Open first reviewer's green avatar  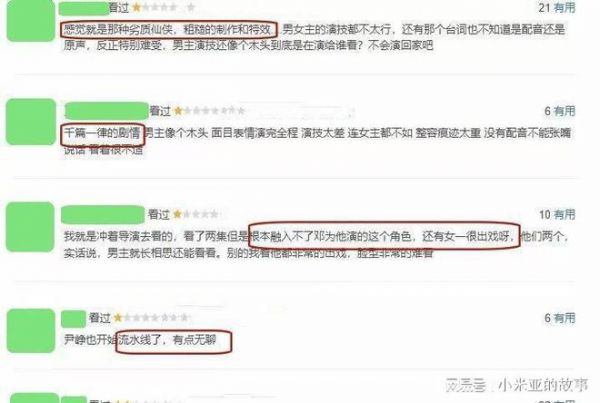click(31, 20)
